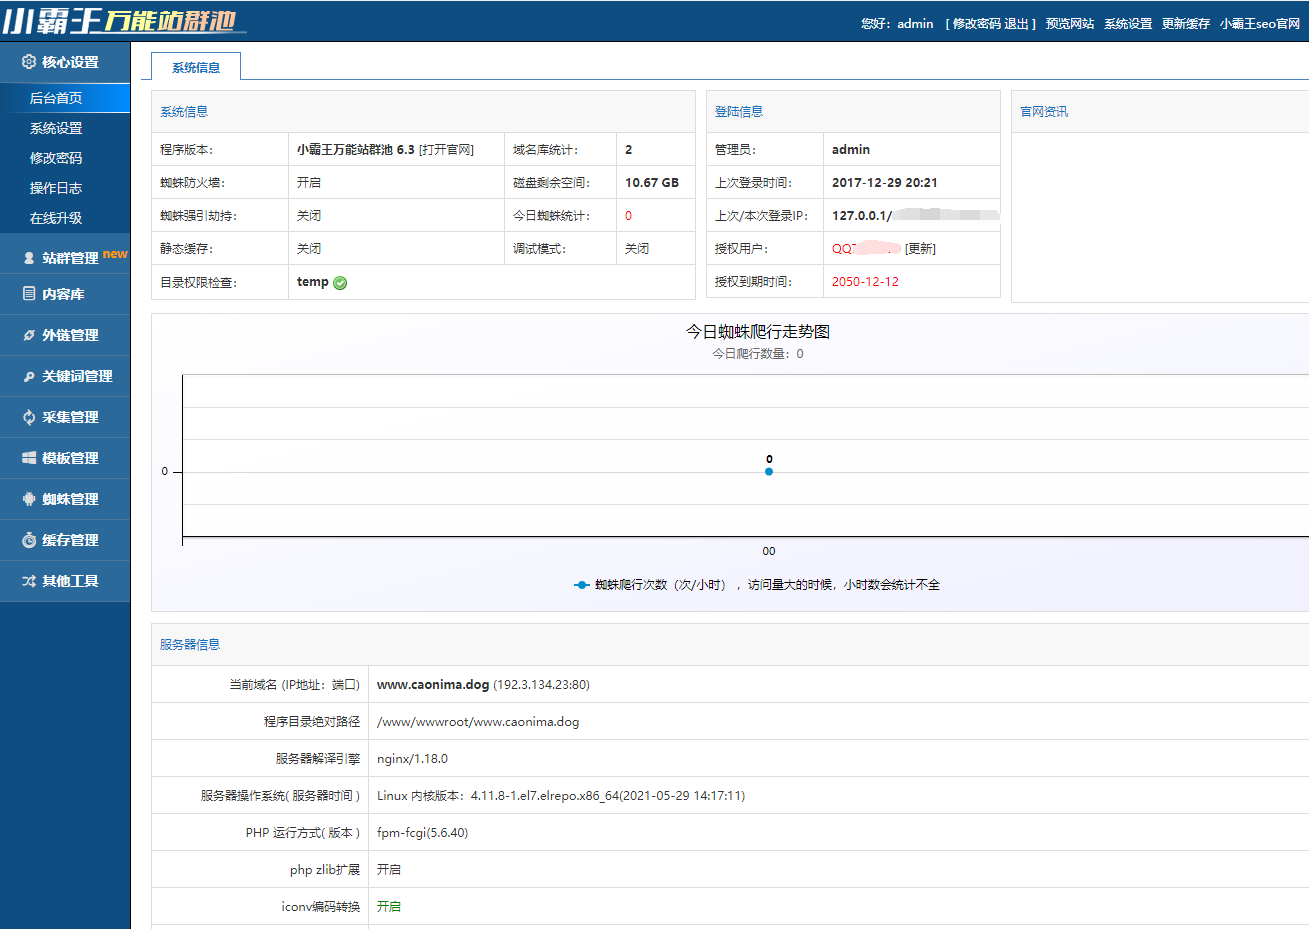The image size is (1309, 929).
Task: Expand the 采集管理 menu section
Action: [65, 417]
